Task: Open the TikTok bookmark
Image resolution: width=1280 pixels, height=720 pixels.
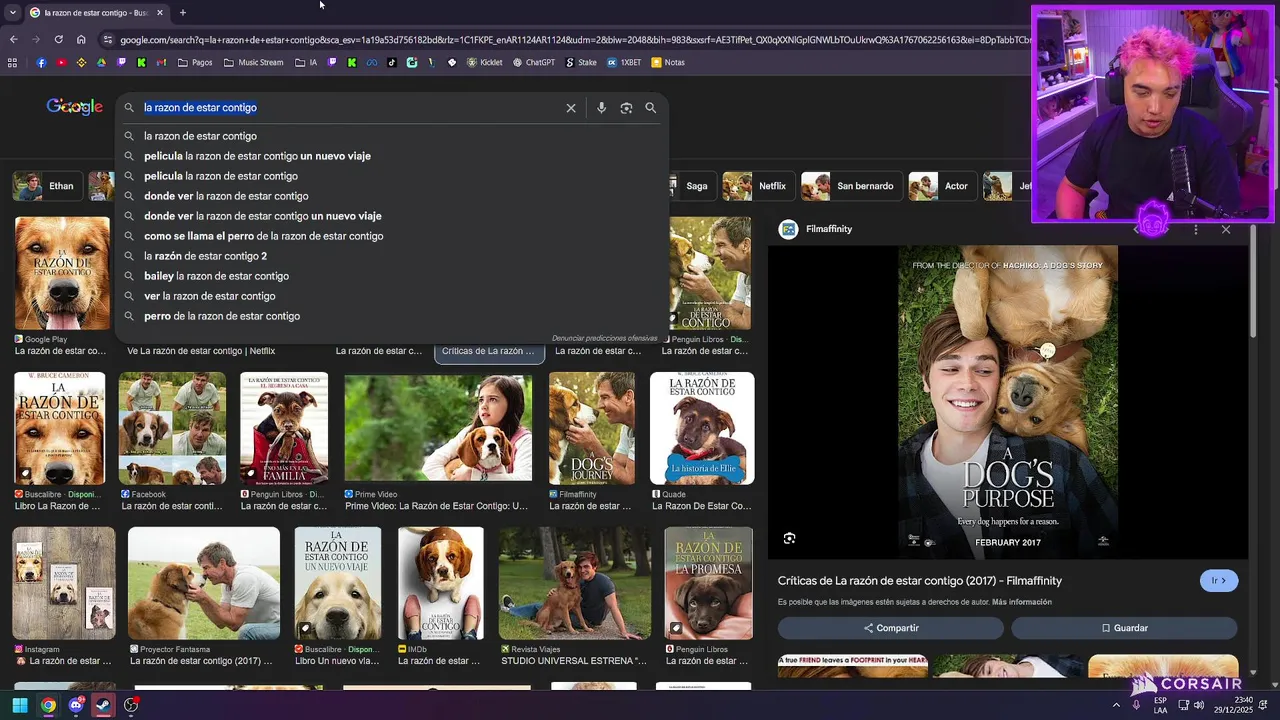Action: (x=391, y=62)
